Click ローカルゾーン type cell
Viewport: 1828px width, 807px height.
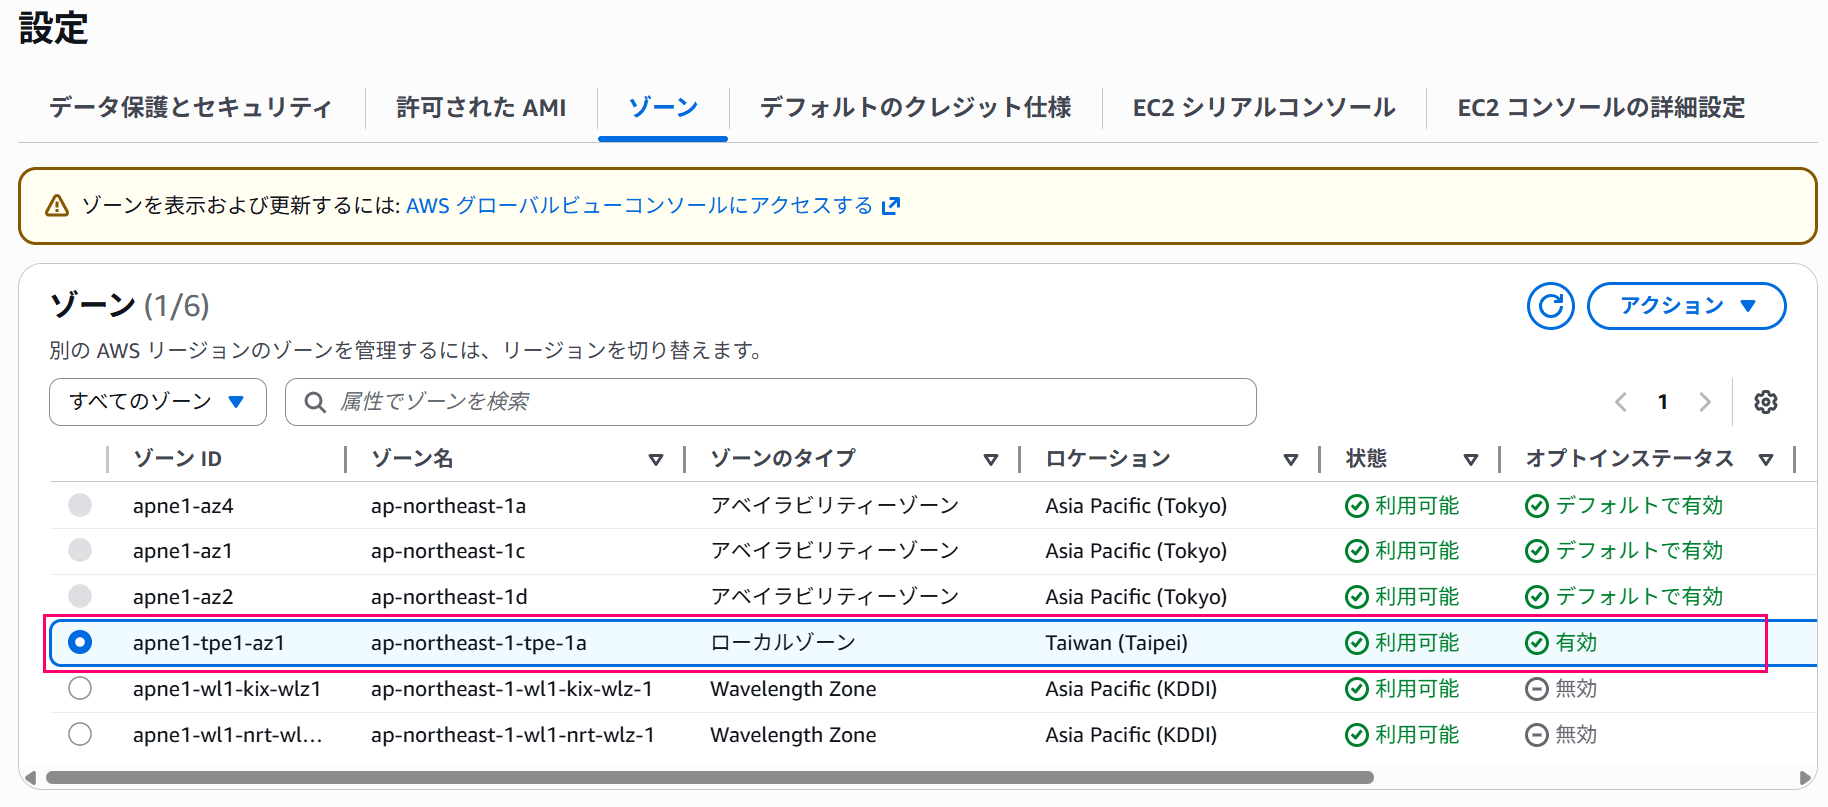click(x=783, y=643)
